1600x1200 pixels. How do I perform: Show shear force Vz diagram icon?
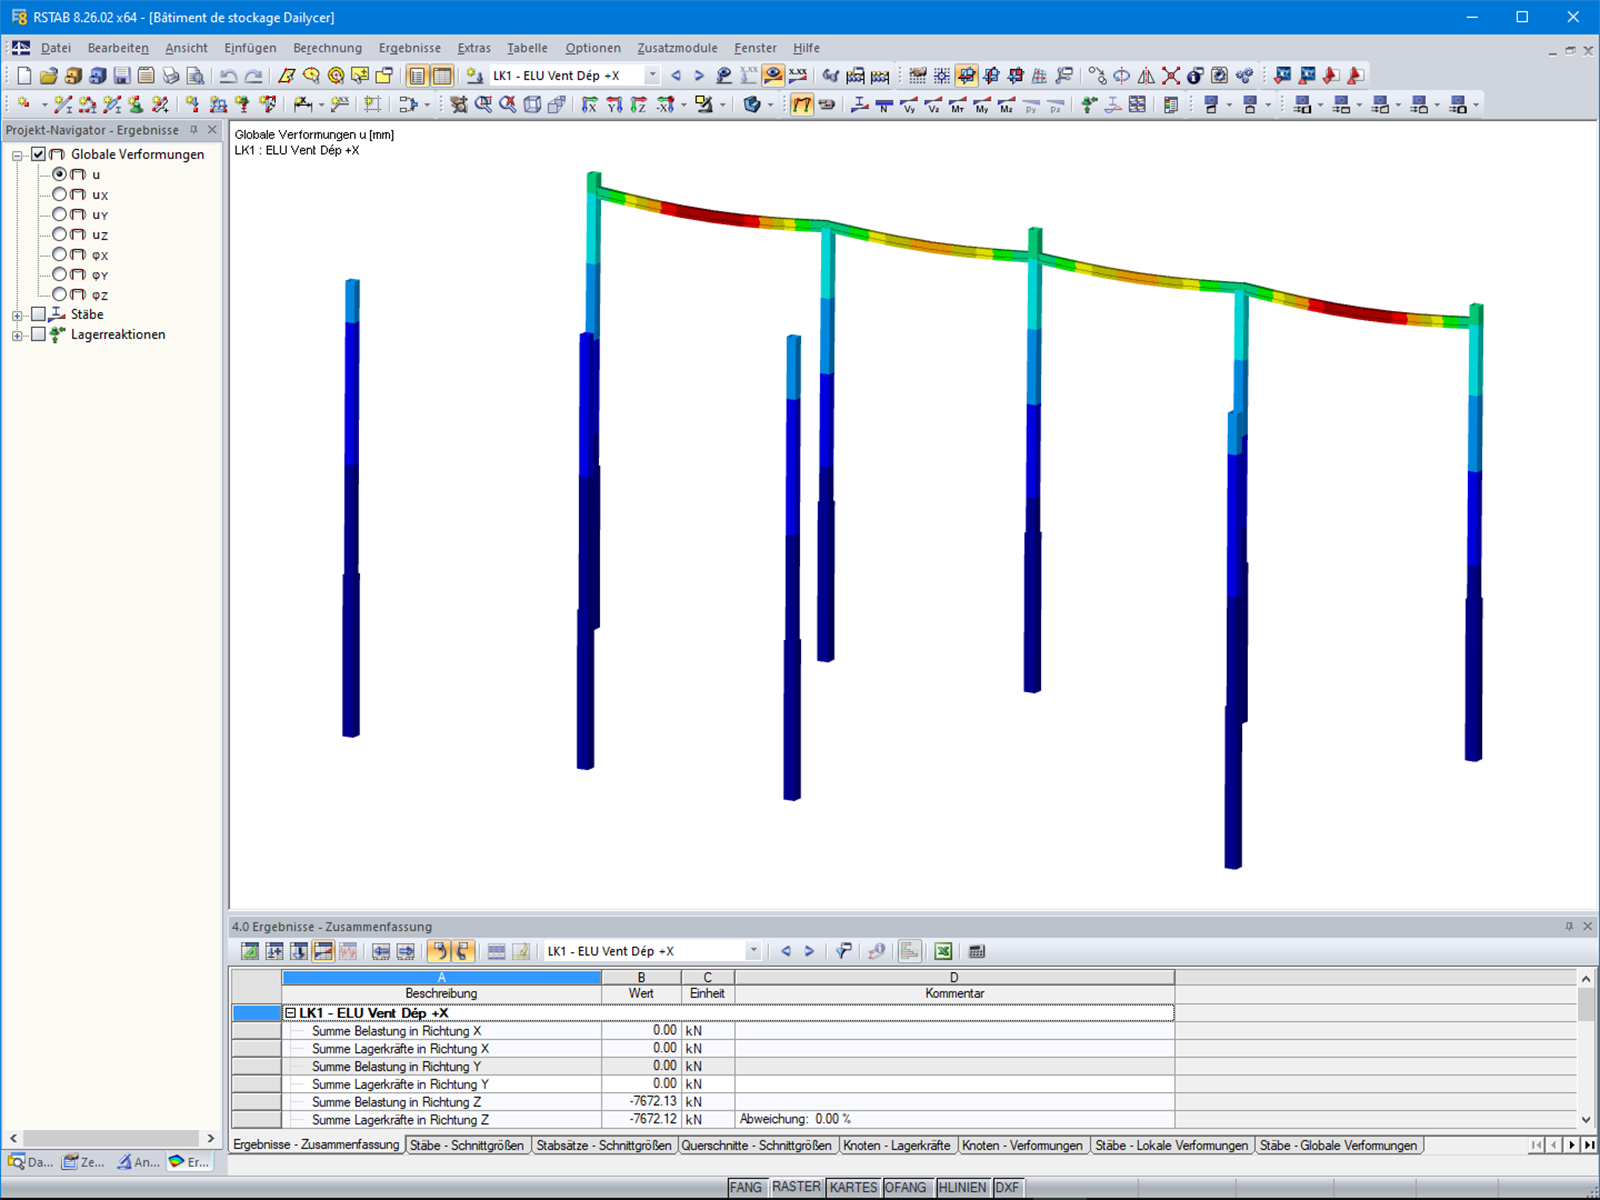click(933, 105)
